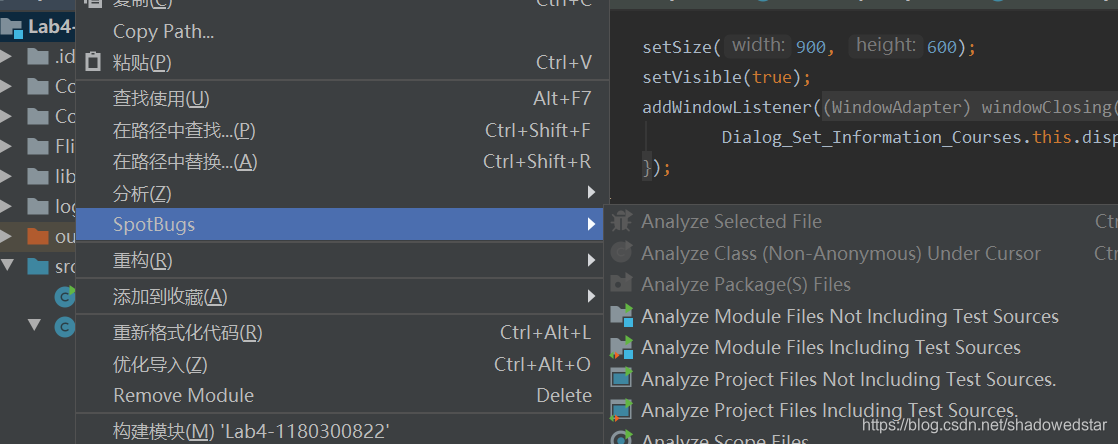Click the setVisible(true); code line
The height and width of the screenshot is (444, 1118).
coord(727,77)
